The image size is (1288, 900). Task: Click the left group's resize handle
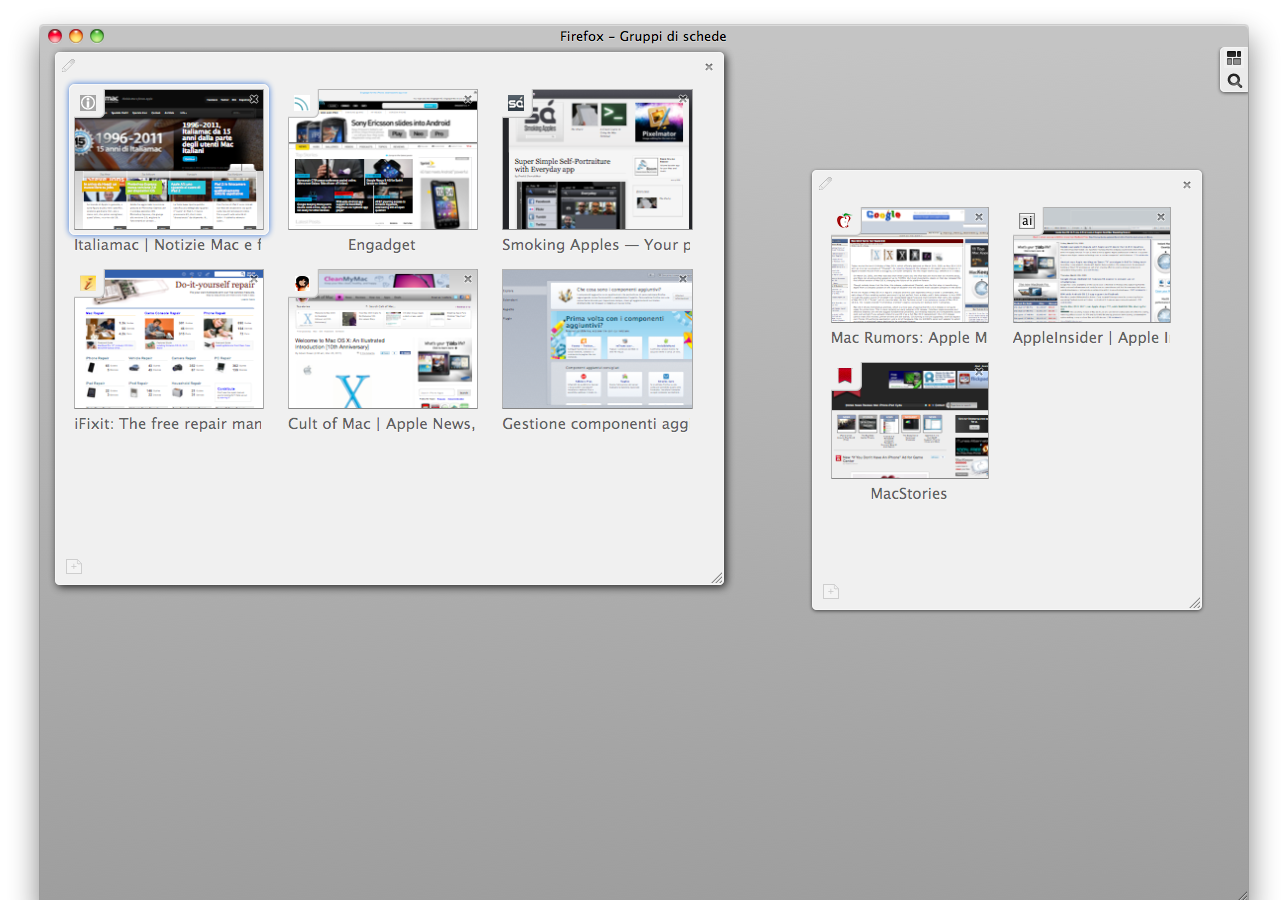tap(717, 578)
